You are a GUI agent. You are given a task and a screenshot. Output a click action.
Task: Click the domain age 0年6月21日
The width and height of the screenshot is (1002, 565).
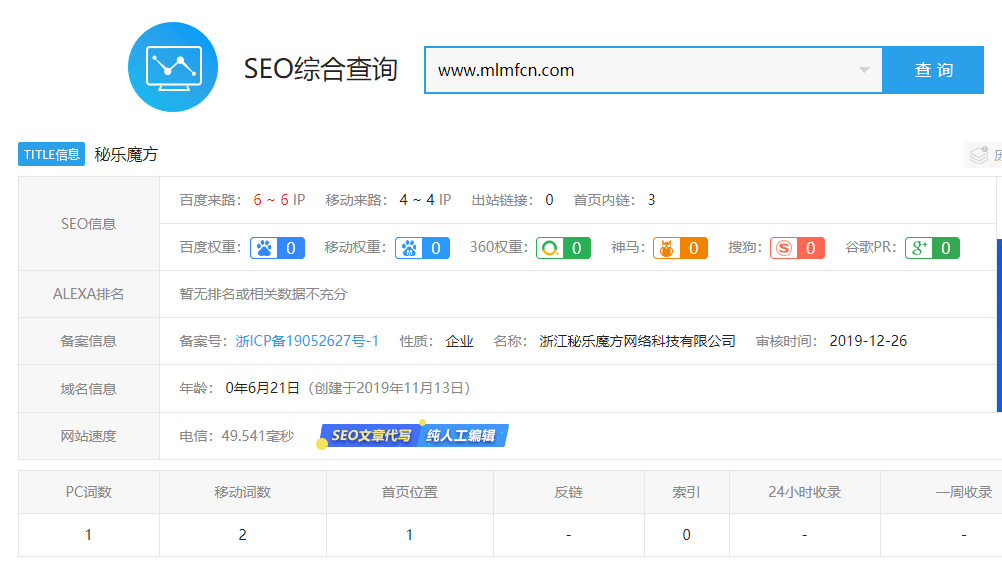(262, 388)
